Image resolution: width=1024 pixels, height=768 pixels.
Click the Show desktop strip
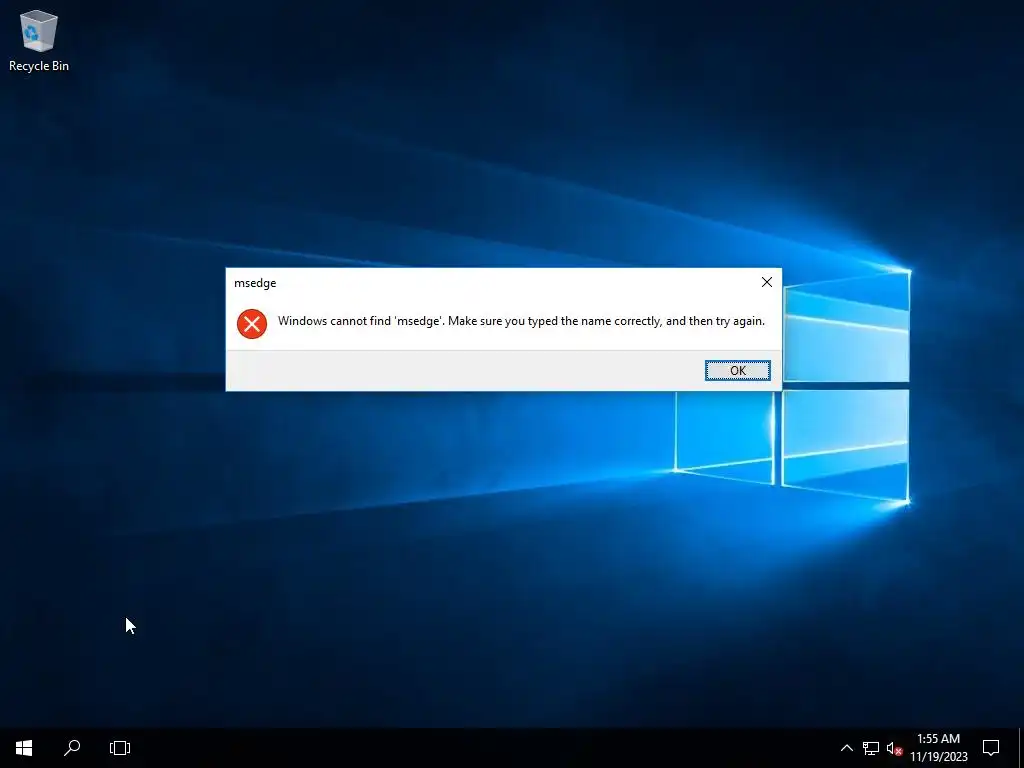(1021, 748)
